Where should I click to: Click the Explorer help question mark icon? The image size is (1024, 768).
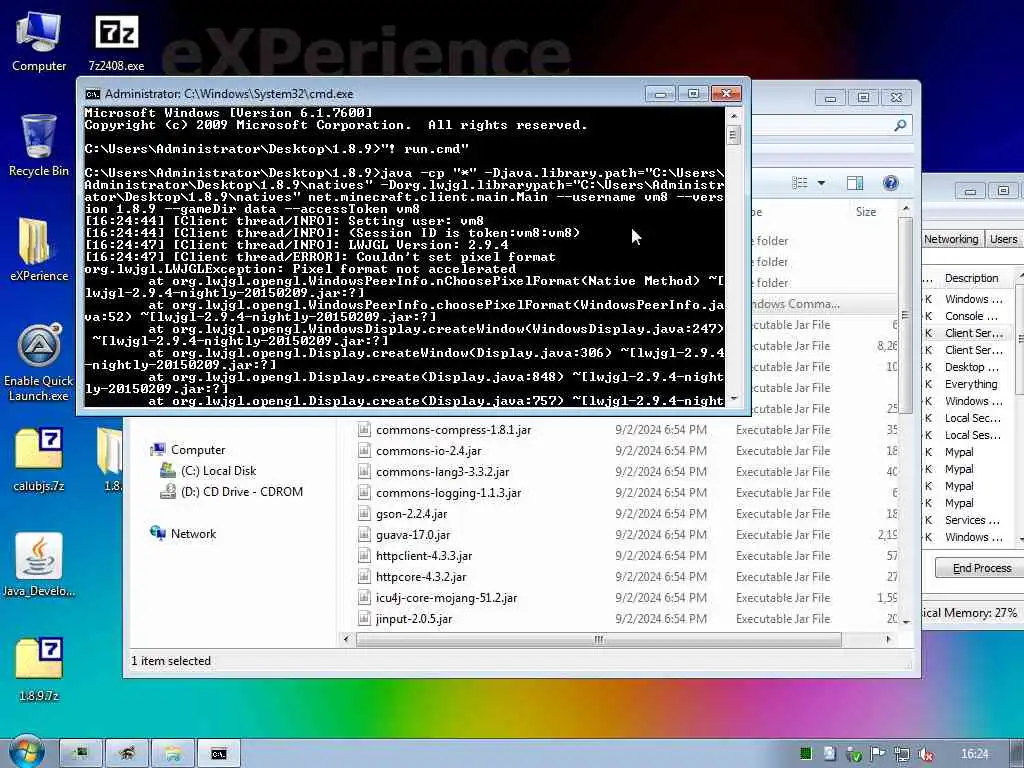click(890, 183)
